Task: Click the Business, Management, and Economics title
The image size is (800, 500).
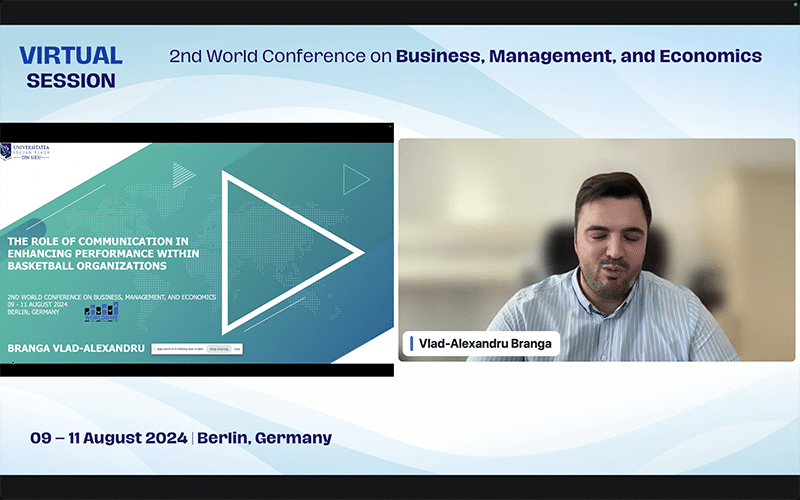Action: (579, 56)
